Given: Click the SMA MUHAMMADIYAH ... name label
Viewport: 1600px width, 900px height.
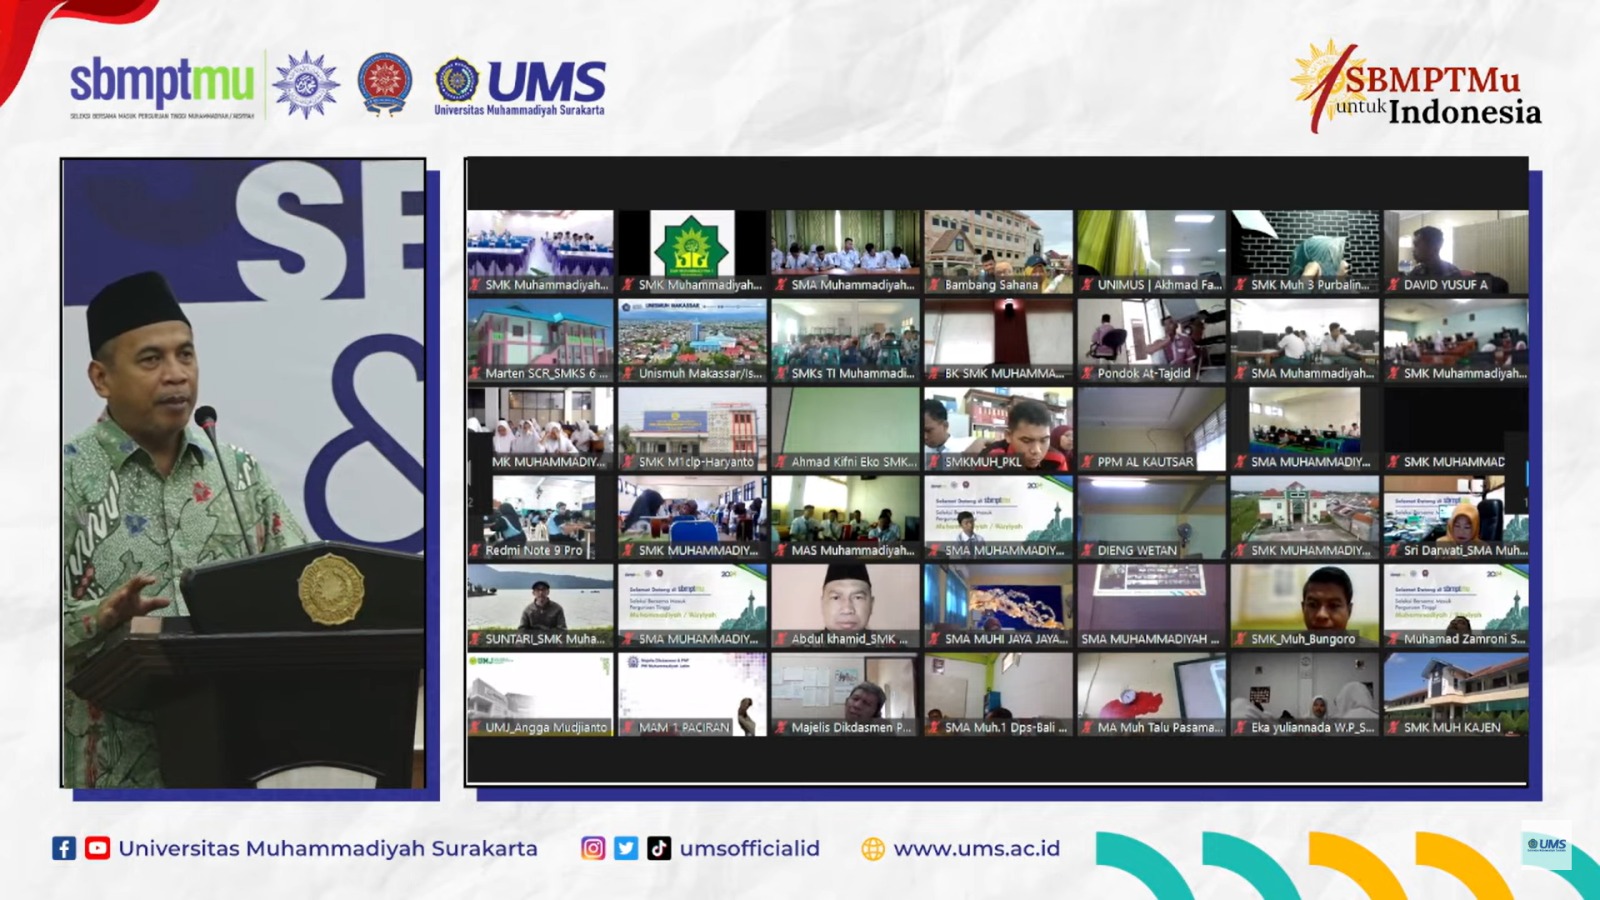Looking at the screenshot, I should coord(1150,639).
